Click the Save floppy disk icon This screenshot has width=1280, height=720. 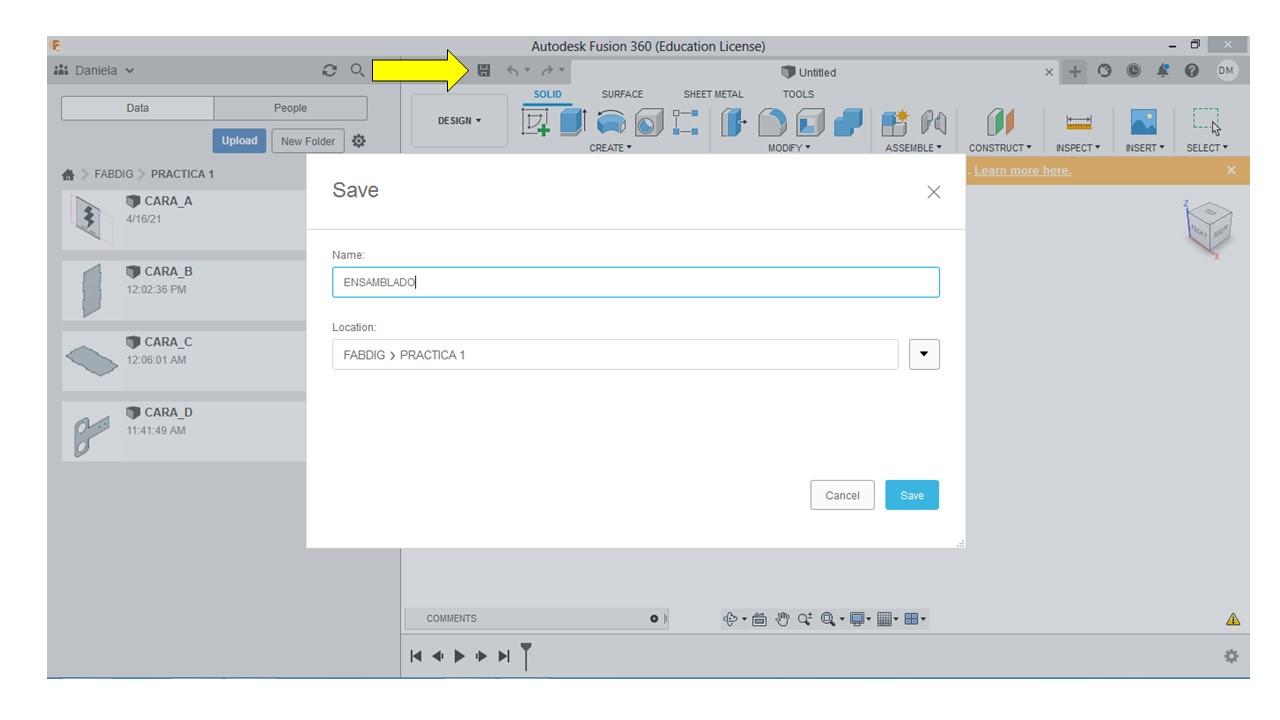coord(485,71)
